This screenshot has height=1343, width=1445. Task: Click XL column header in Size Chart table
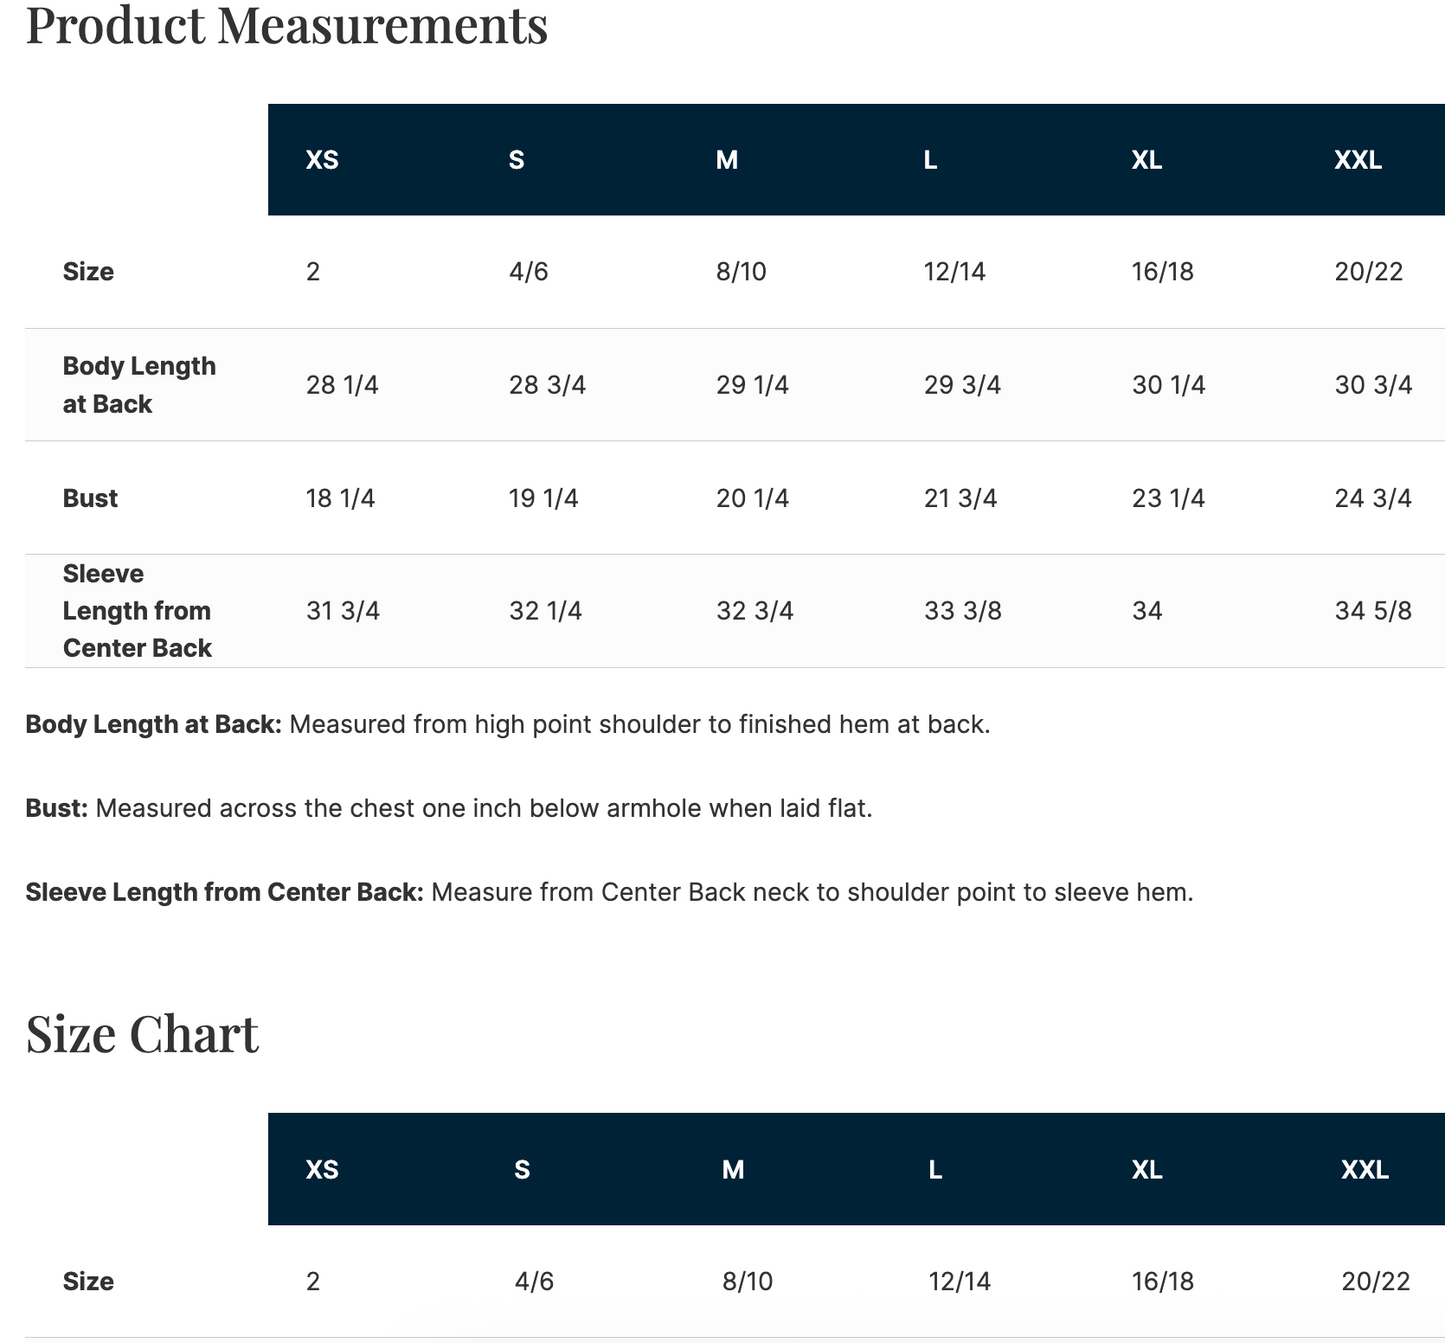click(x=1146, y=1170)
